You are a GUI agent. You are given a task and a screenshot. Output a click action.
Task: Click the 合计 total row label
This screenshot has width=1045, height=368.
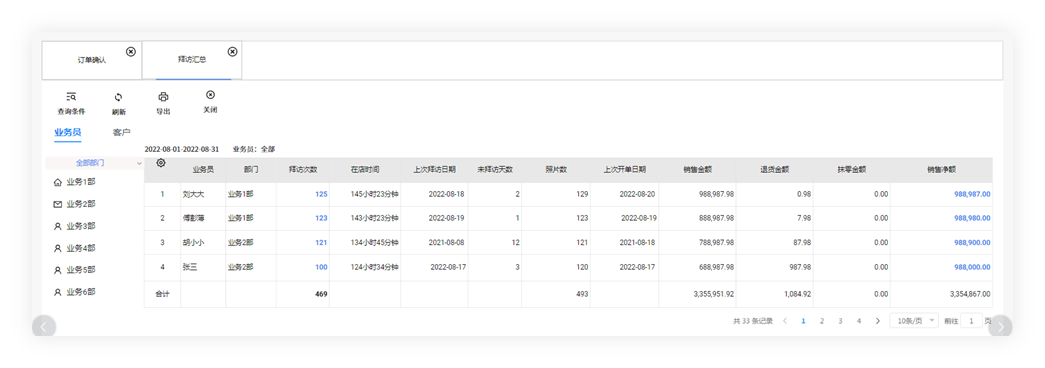point(162,294)
